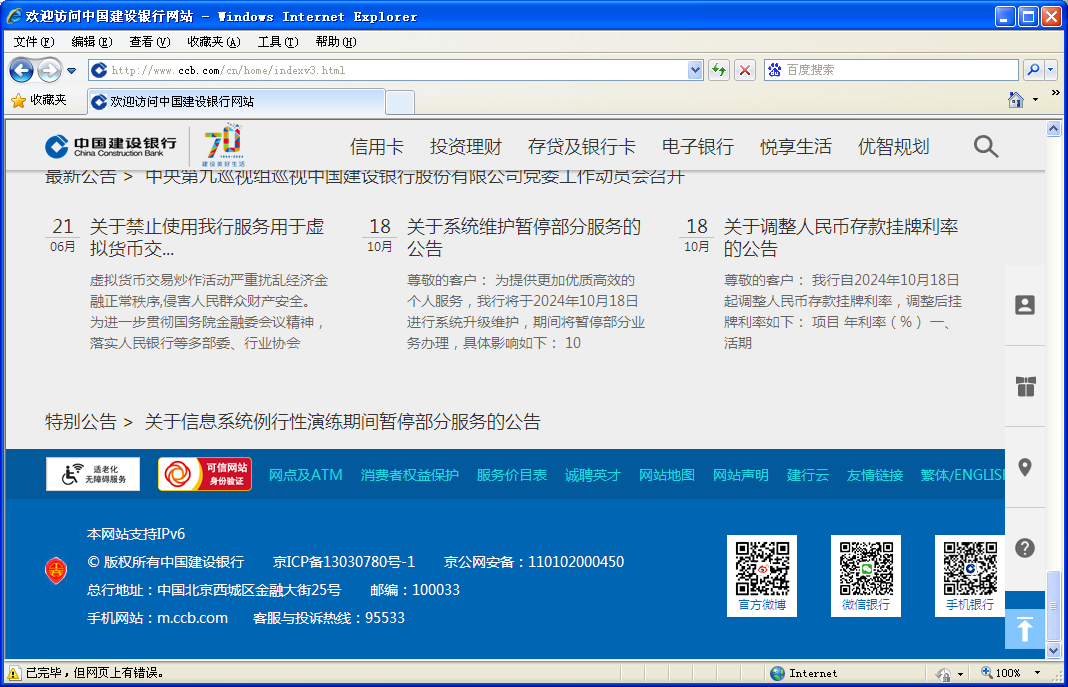The height and width of the screenshot is (687, 1068).
Task: Open the 网站地图 footer link
Action: pyautogui.click(x=667, y=475)
